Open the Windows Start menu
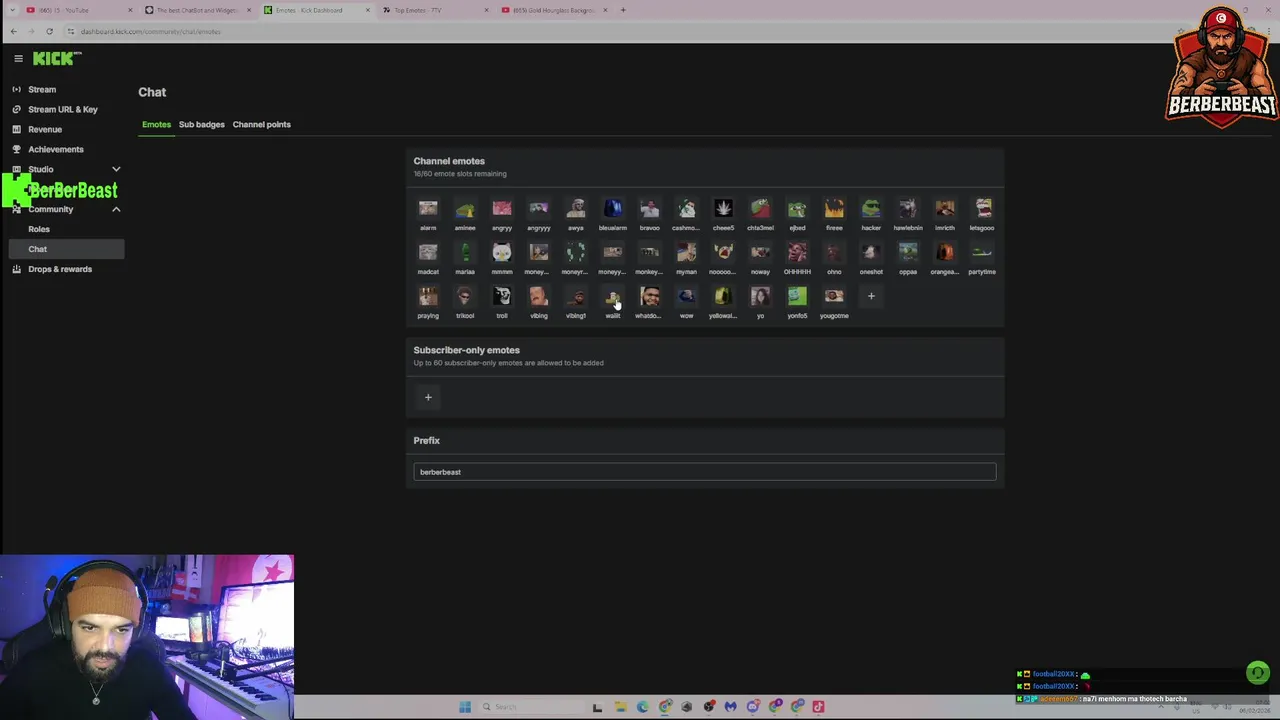Viewport: 1280px width, 720px height. pos(465,707)
